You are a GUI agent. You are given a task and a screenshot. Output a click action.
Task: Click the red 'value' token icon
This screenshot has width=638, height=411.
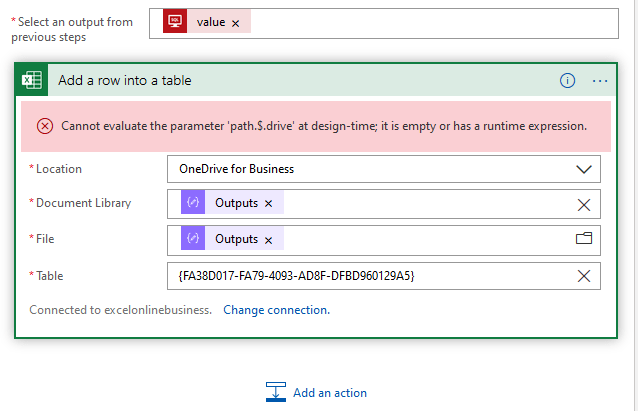pos(177,22)
